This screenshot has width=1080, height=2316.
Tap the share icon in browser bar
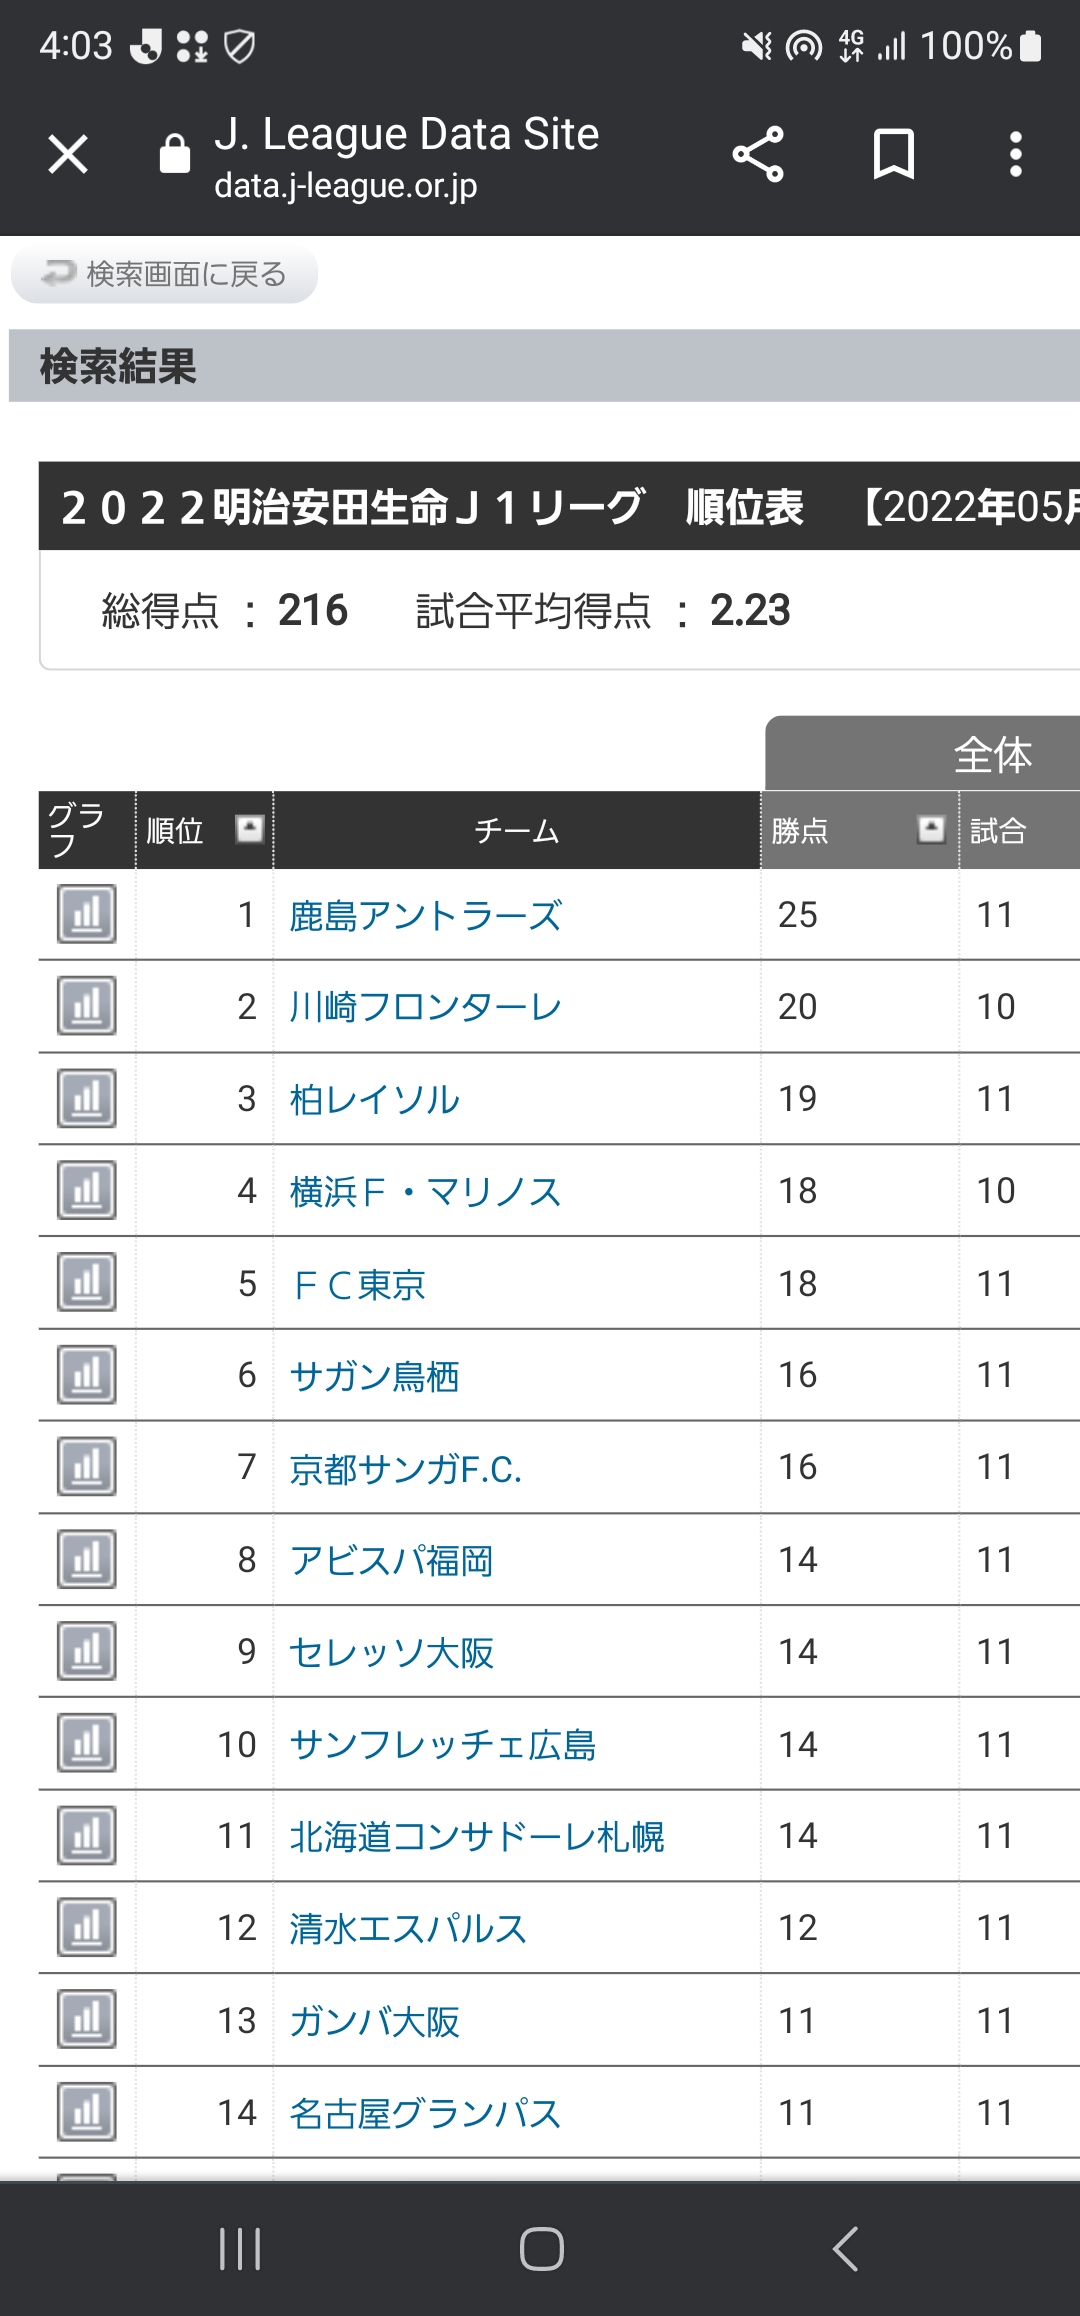[757, 155]
